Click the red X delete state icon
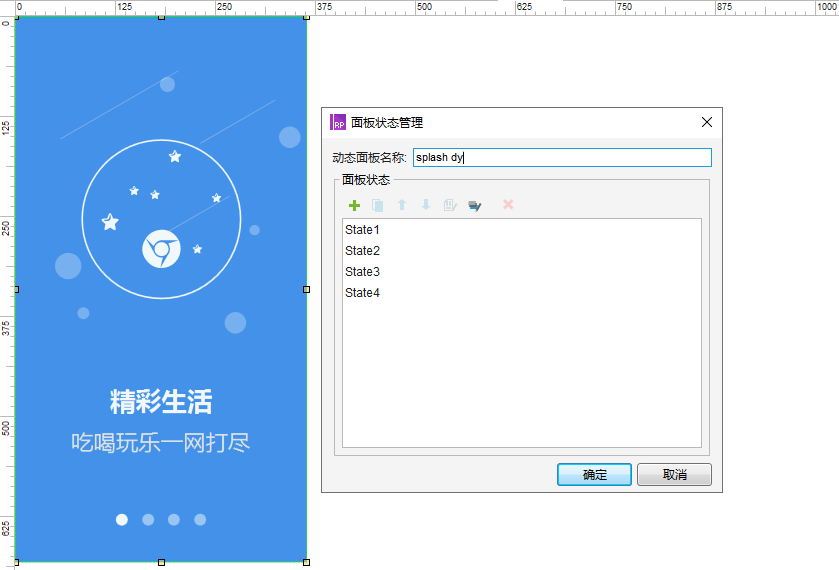This screenshot has width=839, height=570. point(508,204)
